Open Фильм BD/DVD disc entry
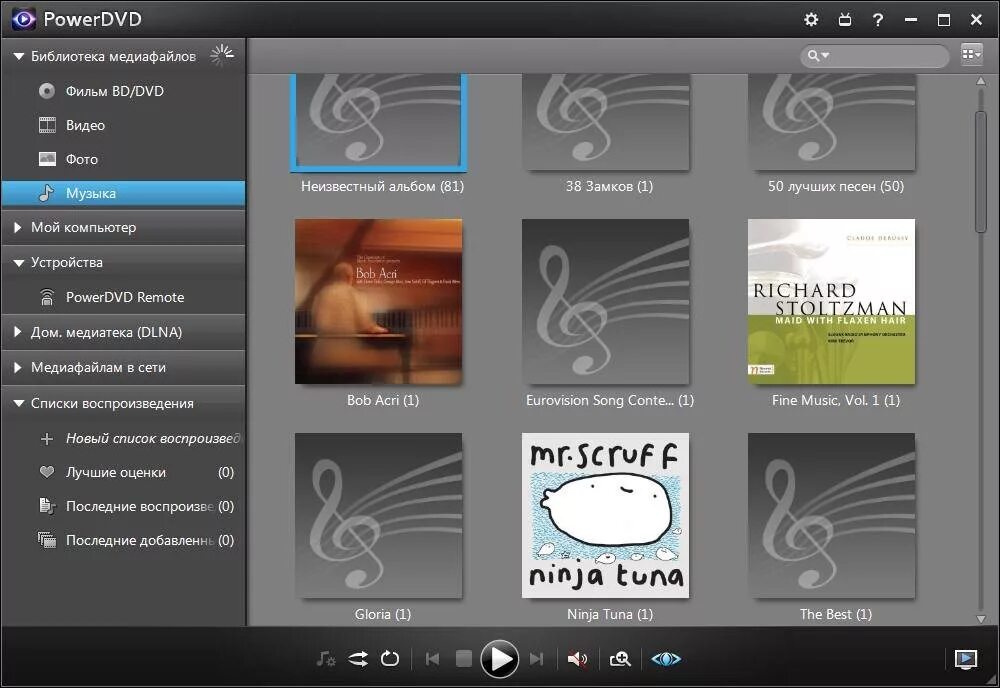This screenshot has height=688, width=1000. pos(123,91)
